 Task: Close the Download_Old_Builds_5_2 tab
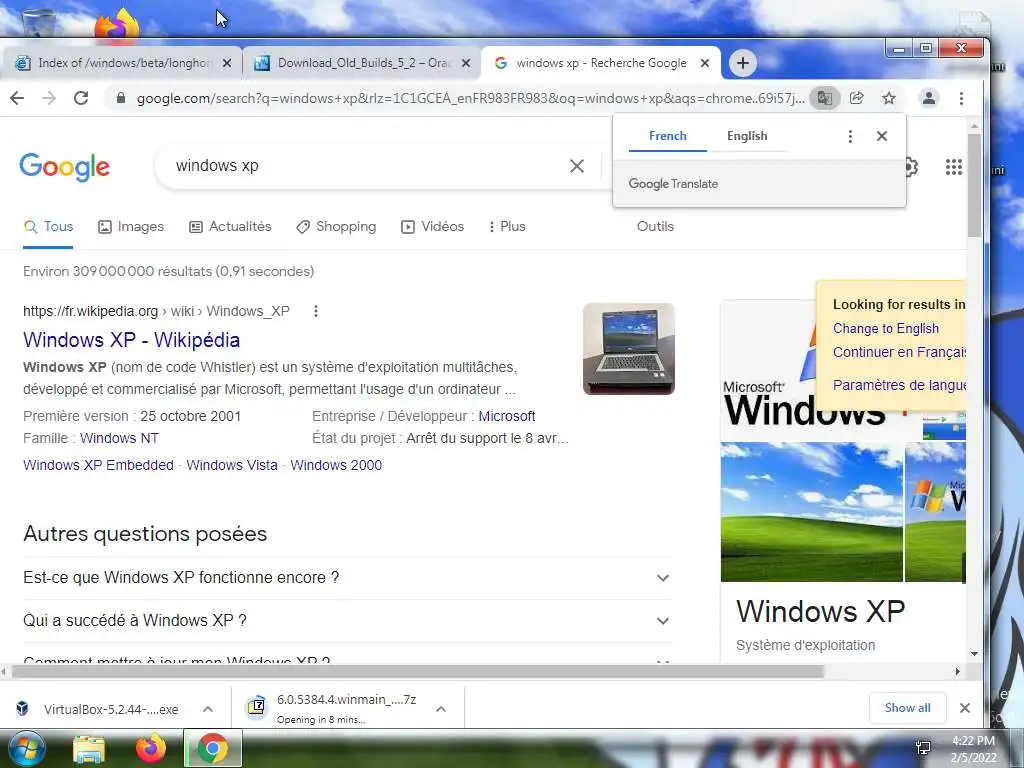[466, 63]
